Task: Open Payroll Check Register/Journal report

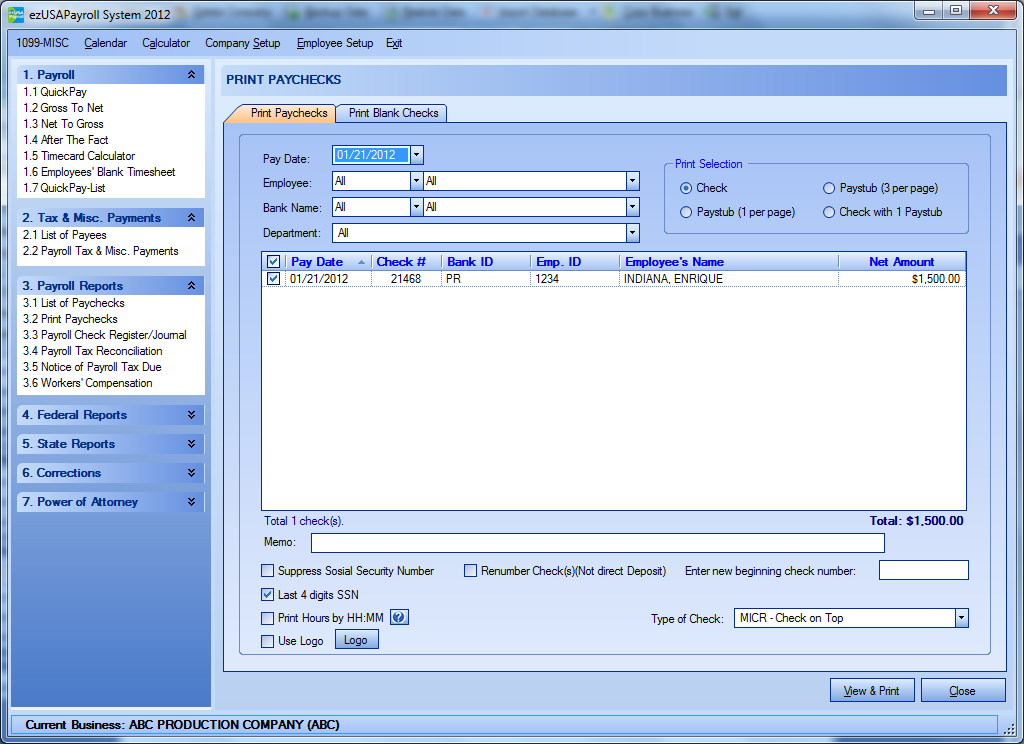Action: pyautogui.click(x=105, y=335)
